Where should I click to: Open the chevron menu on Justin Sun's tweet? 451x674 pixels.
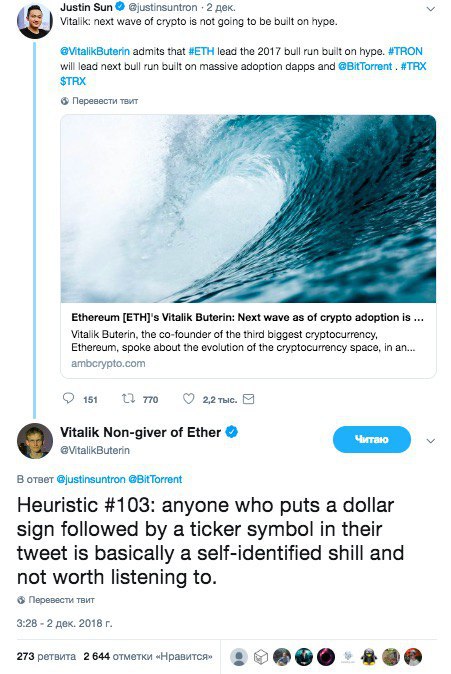click(x=430, y=9)
